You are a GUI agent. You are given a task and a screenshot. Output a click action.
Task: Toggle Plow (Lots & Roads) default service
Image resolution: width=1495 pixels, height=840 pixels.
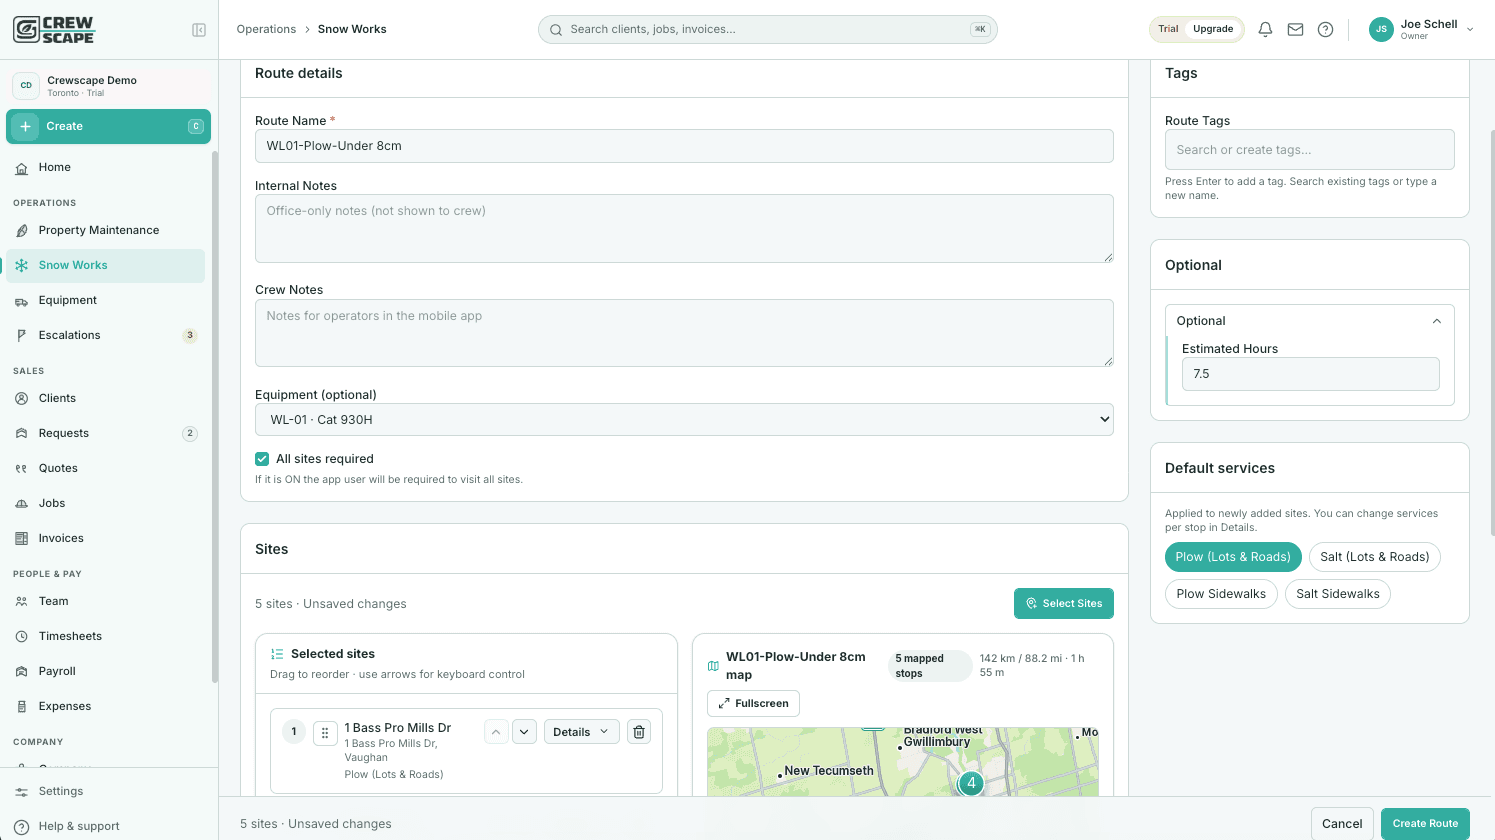pos(1233,557)
